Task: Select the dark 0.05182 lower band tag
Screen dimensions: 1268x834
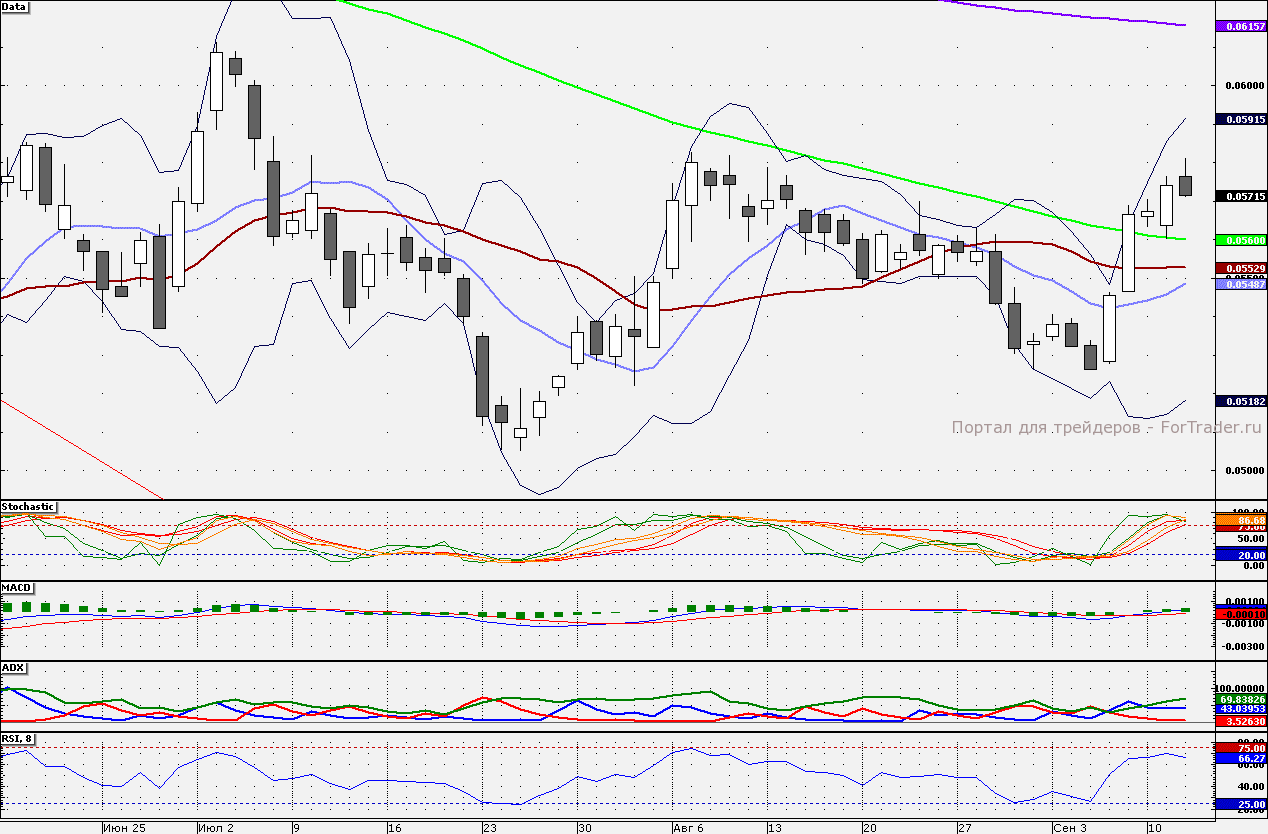Action: click(x=1240, y=401)
